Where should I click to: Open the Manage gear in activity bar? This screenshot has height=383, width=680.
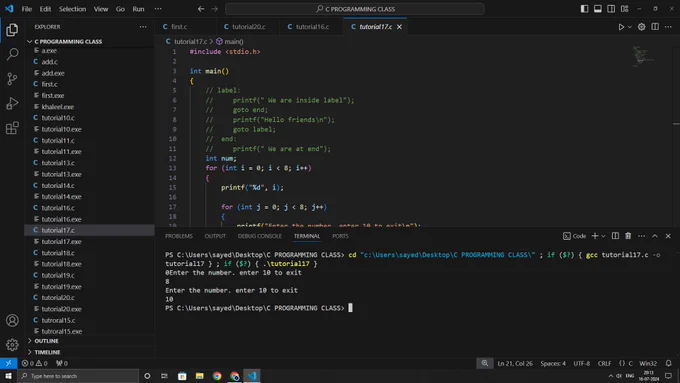(x=12, y=345)
